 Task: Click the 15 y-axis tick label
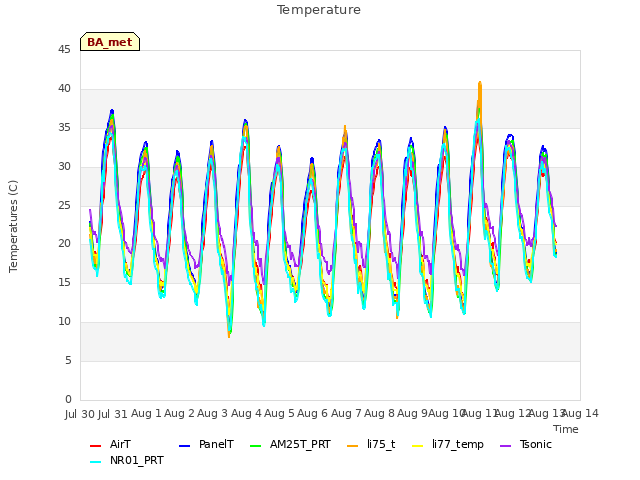tap(64, 282)
